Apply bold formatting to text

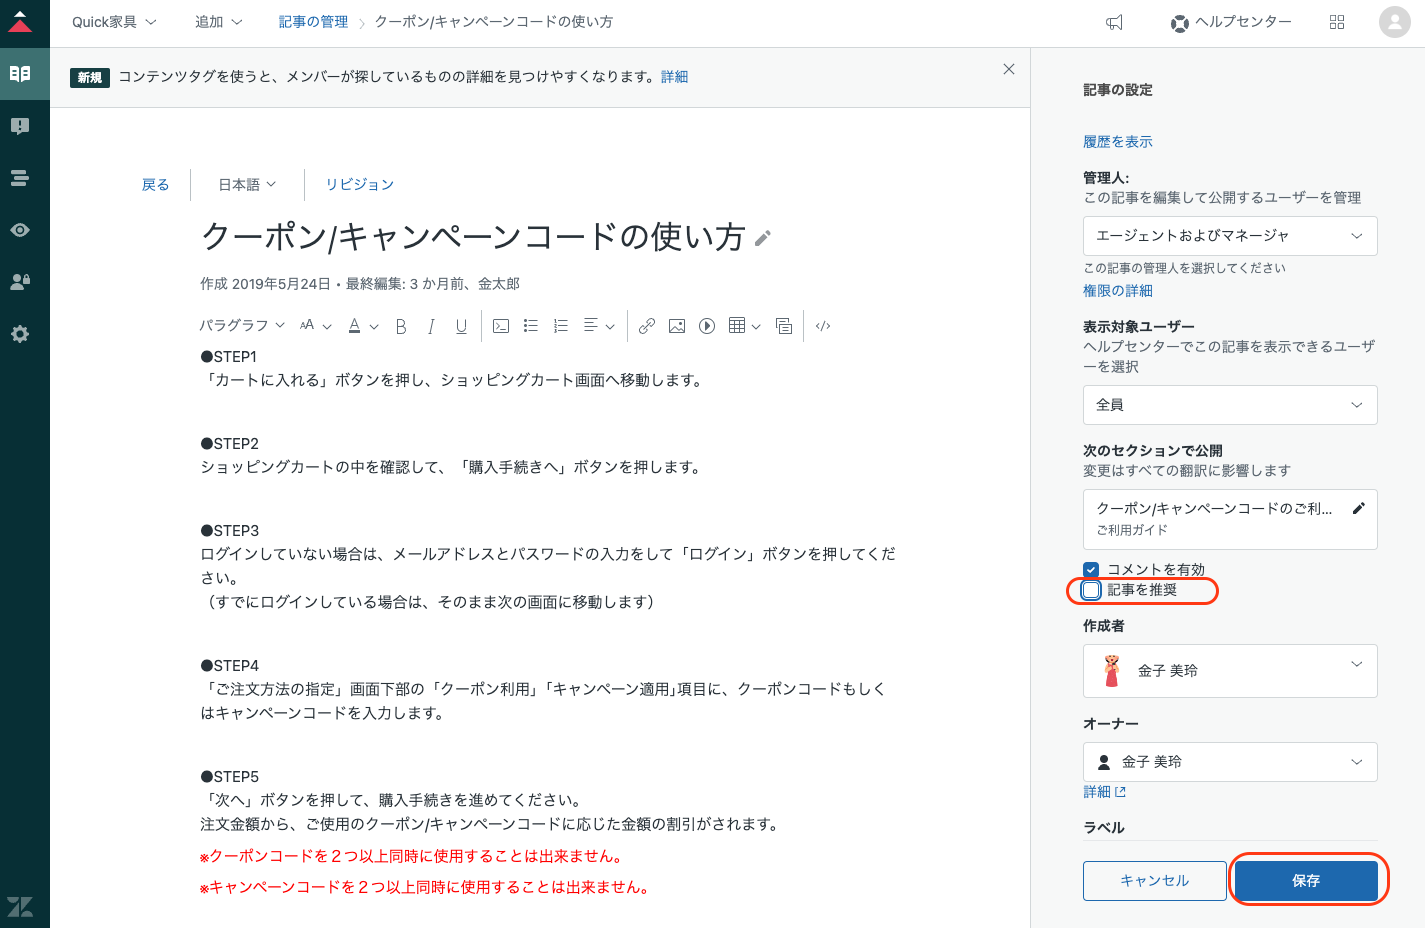401,325
